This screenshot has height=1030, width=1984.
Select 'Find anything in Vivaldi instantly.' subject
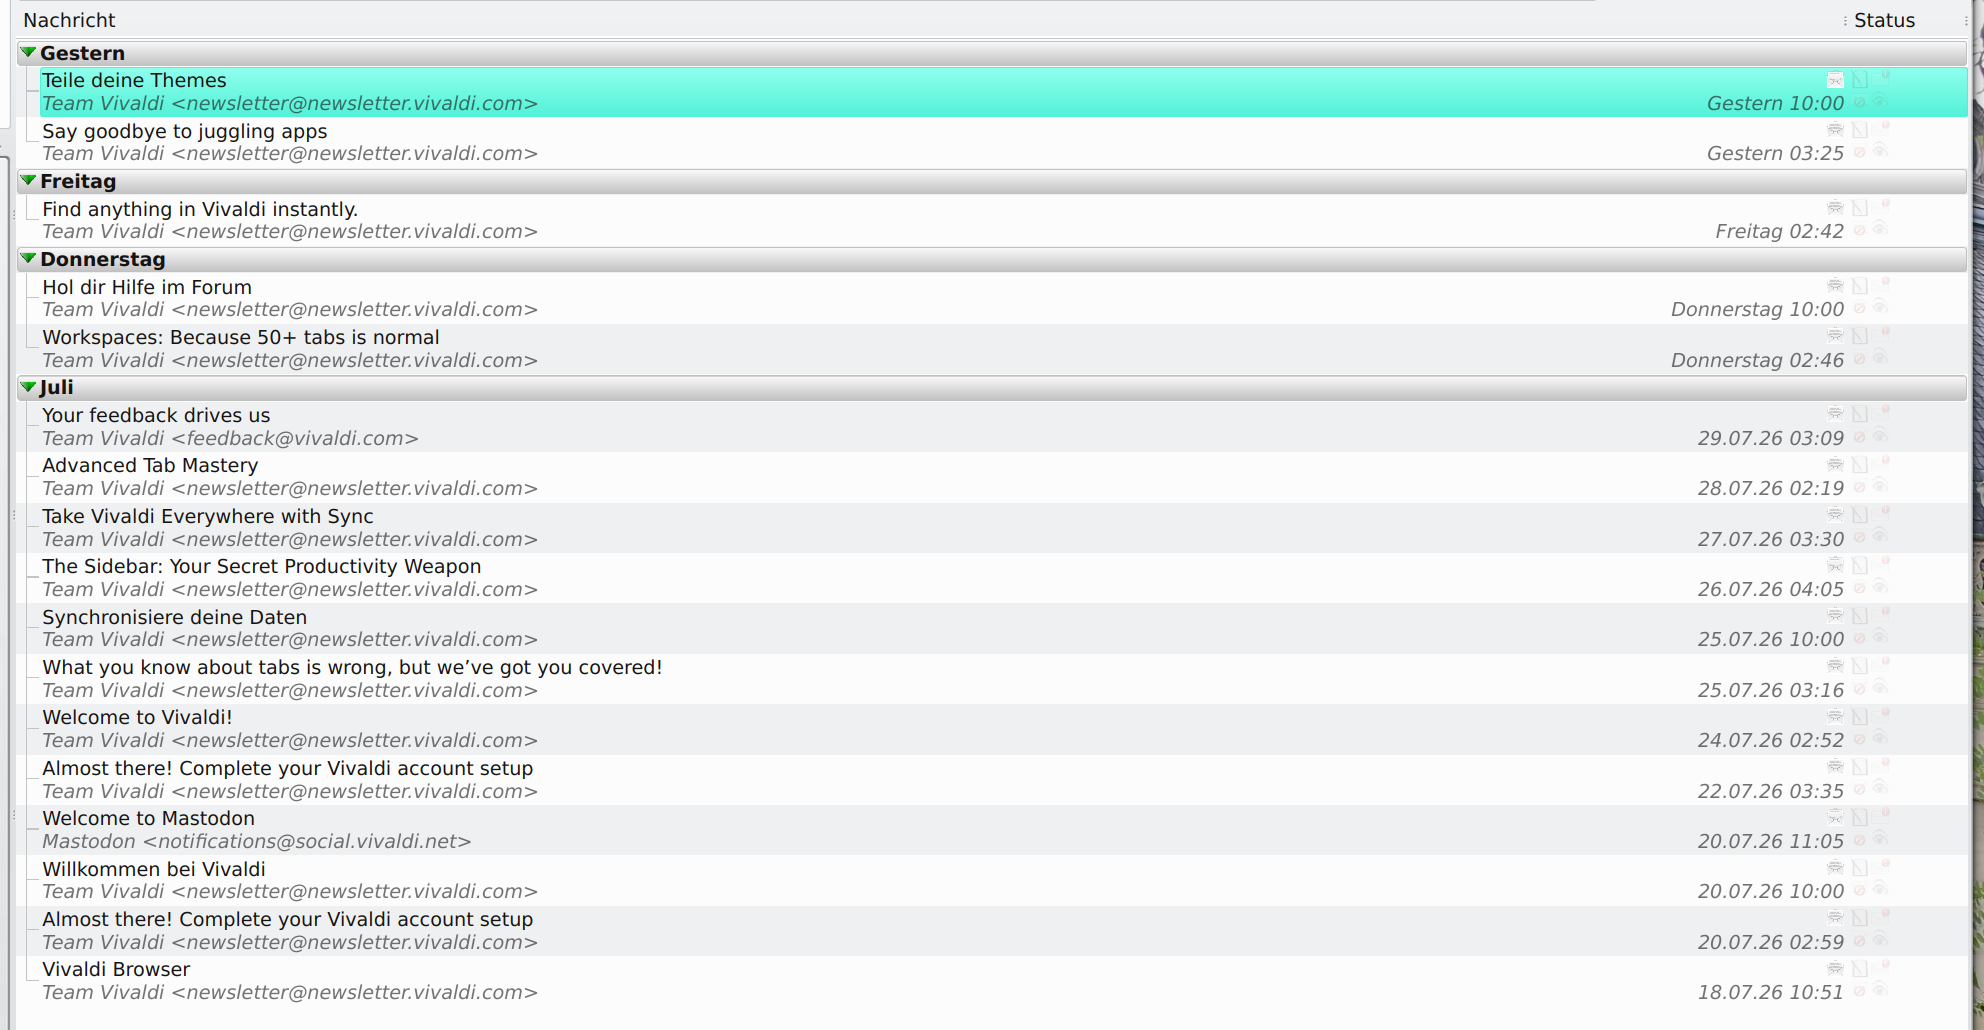200,209
